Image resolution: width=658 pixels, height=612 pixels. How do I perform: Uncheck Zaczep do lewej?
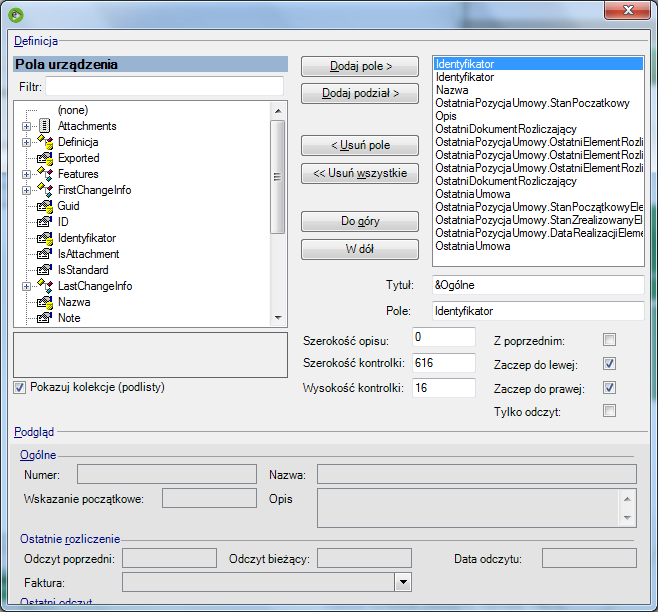tap(609, 364)
